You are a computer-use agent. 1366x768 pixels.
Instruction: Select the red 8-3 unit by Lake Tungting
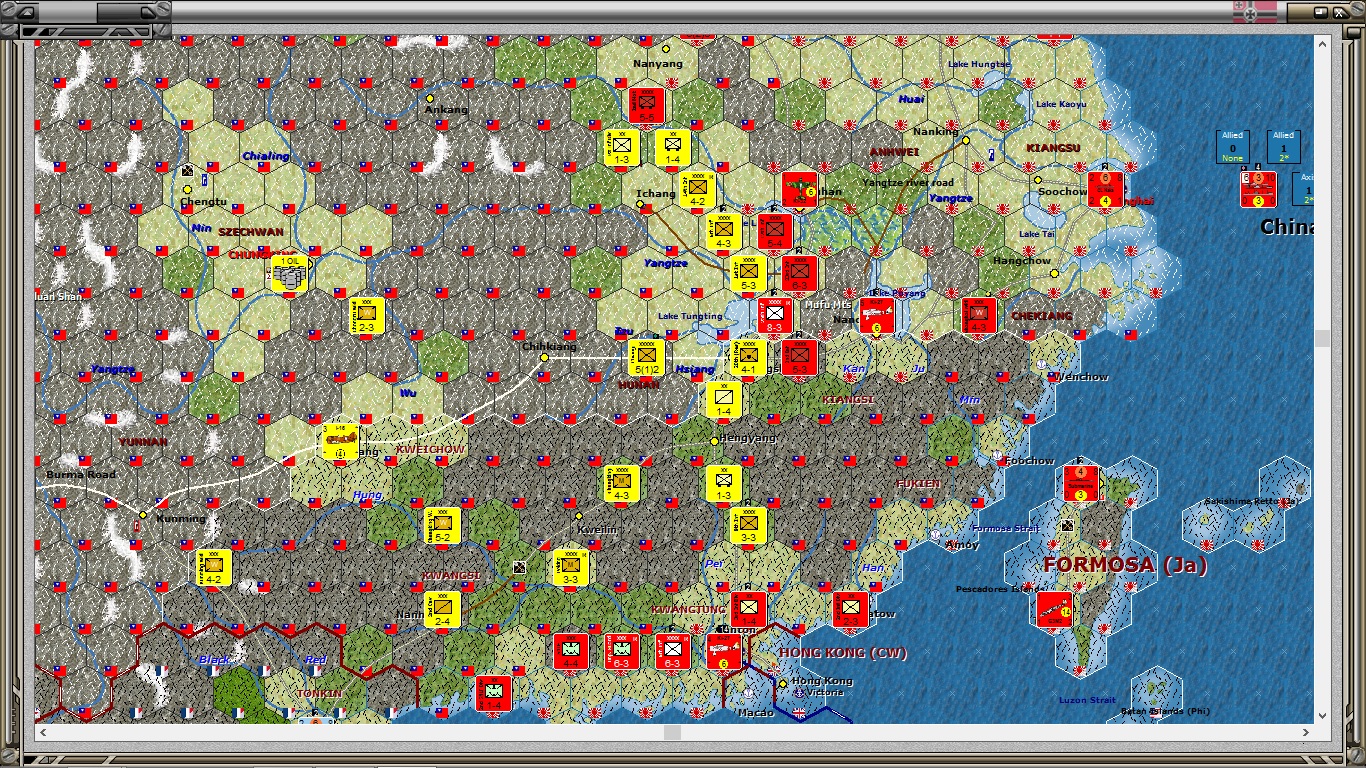tap(775, 315)
